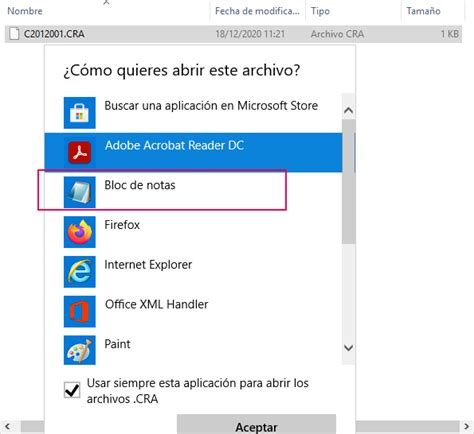The height and width of the screenshot is (434, 474).
Task: Pick Firefox to open the file
Action: tap(193, 232)
